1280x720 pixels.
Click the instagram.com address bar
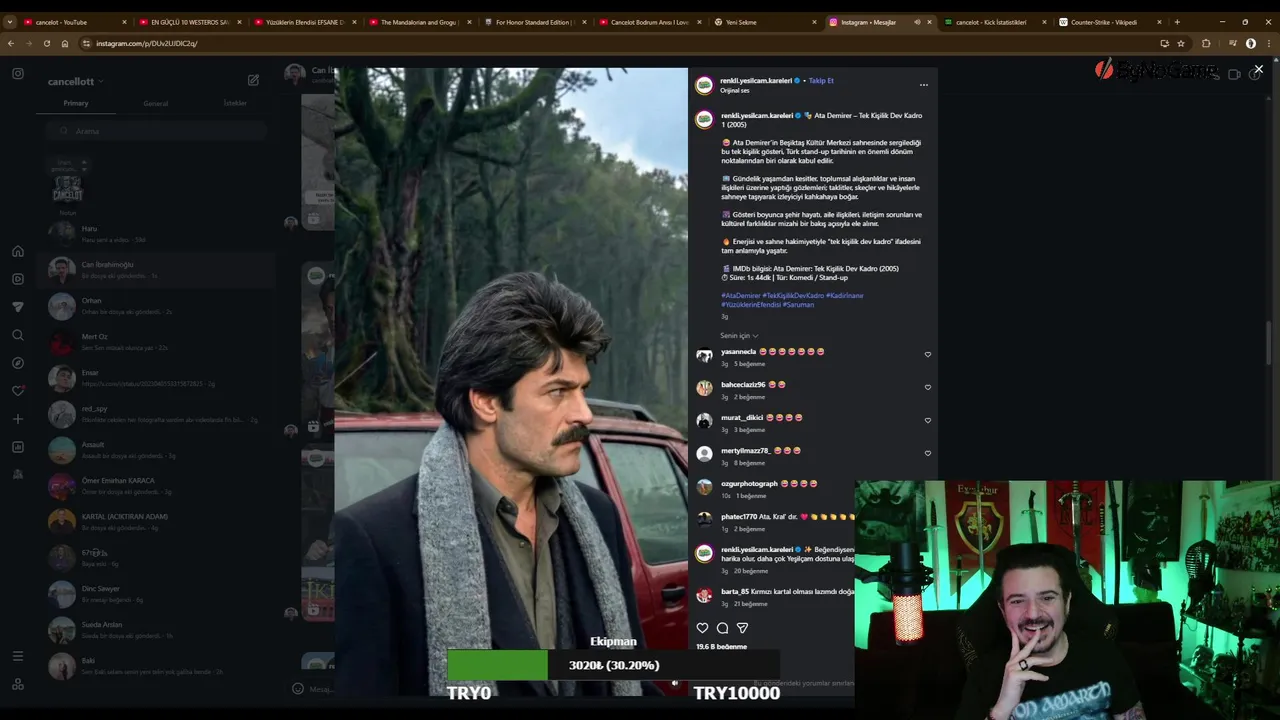pyautogui.click(x=620, y=43)
